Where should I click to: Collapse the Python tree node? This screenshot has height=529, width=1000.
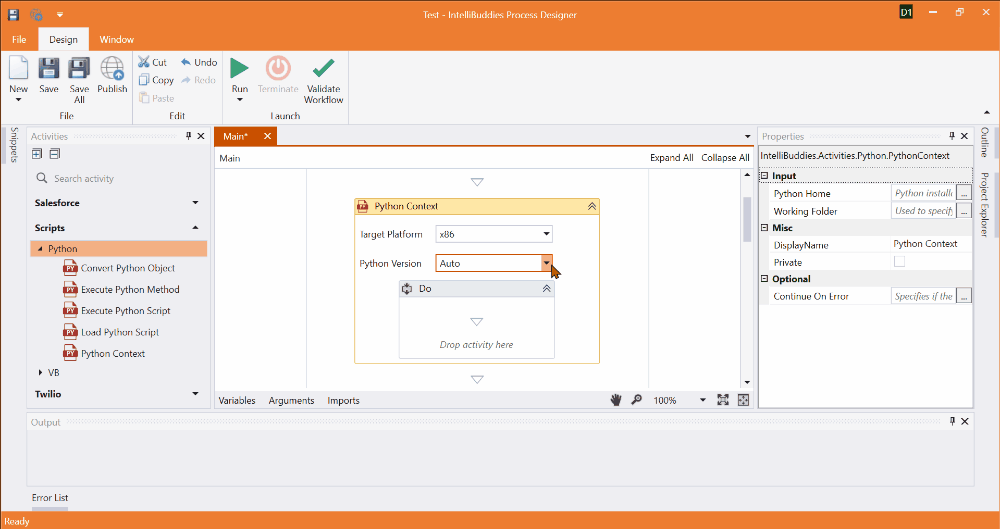pos(40,249)
